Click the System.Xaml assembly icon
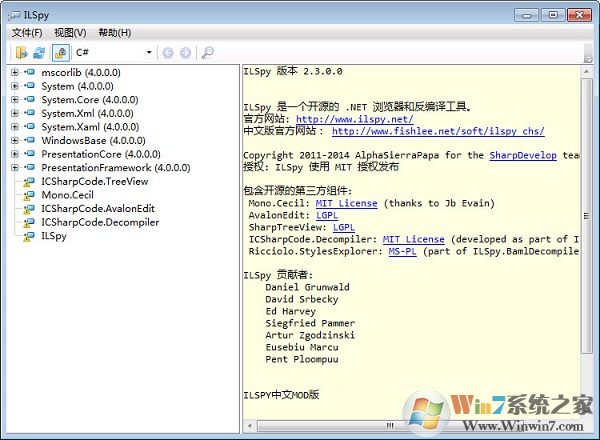This screenshot has height=440, width=600. 29,126
